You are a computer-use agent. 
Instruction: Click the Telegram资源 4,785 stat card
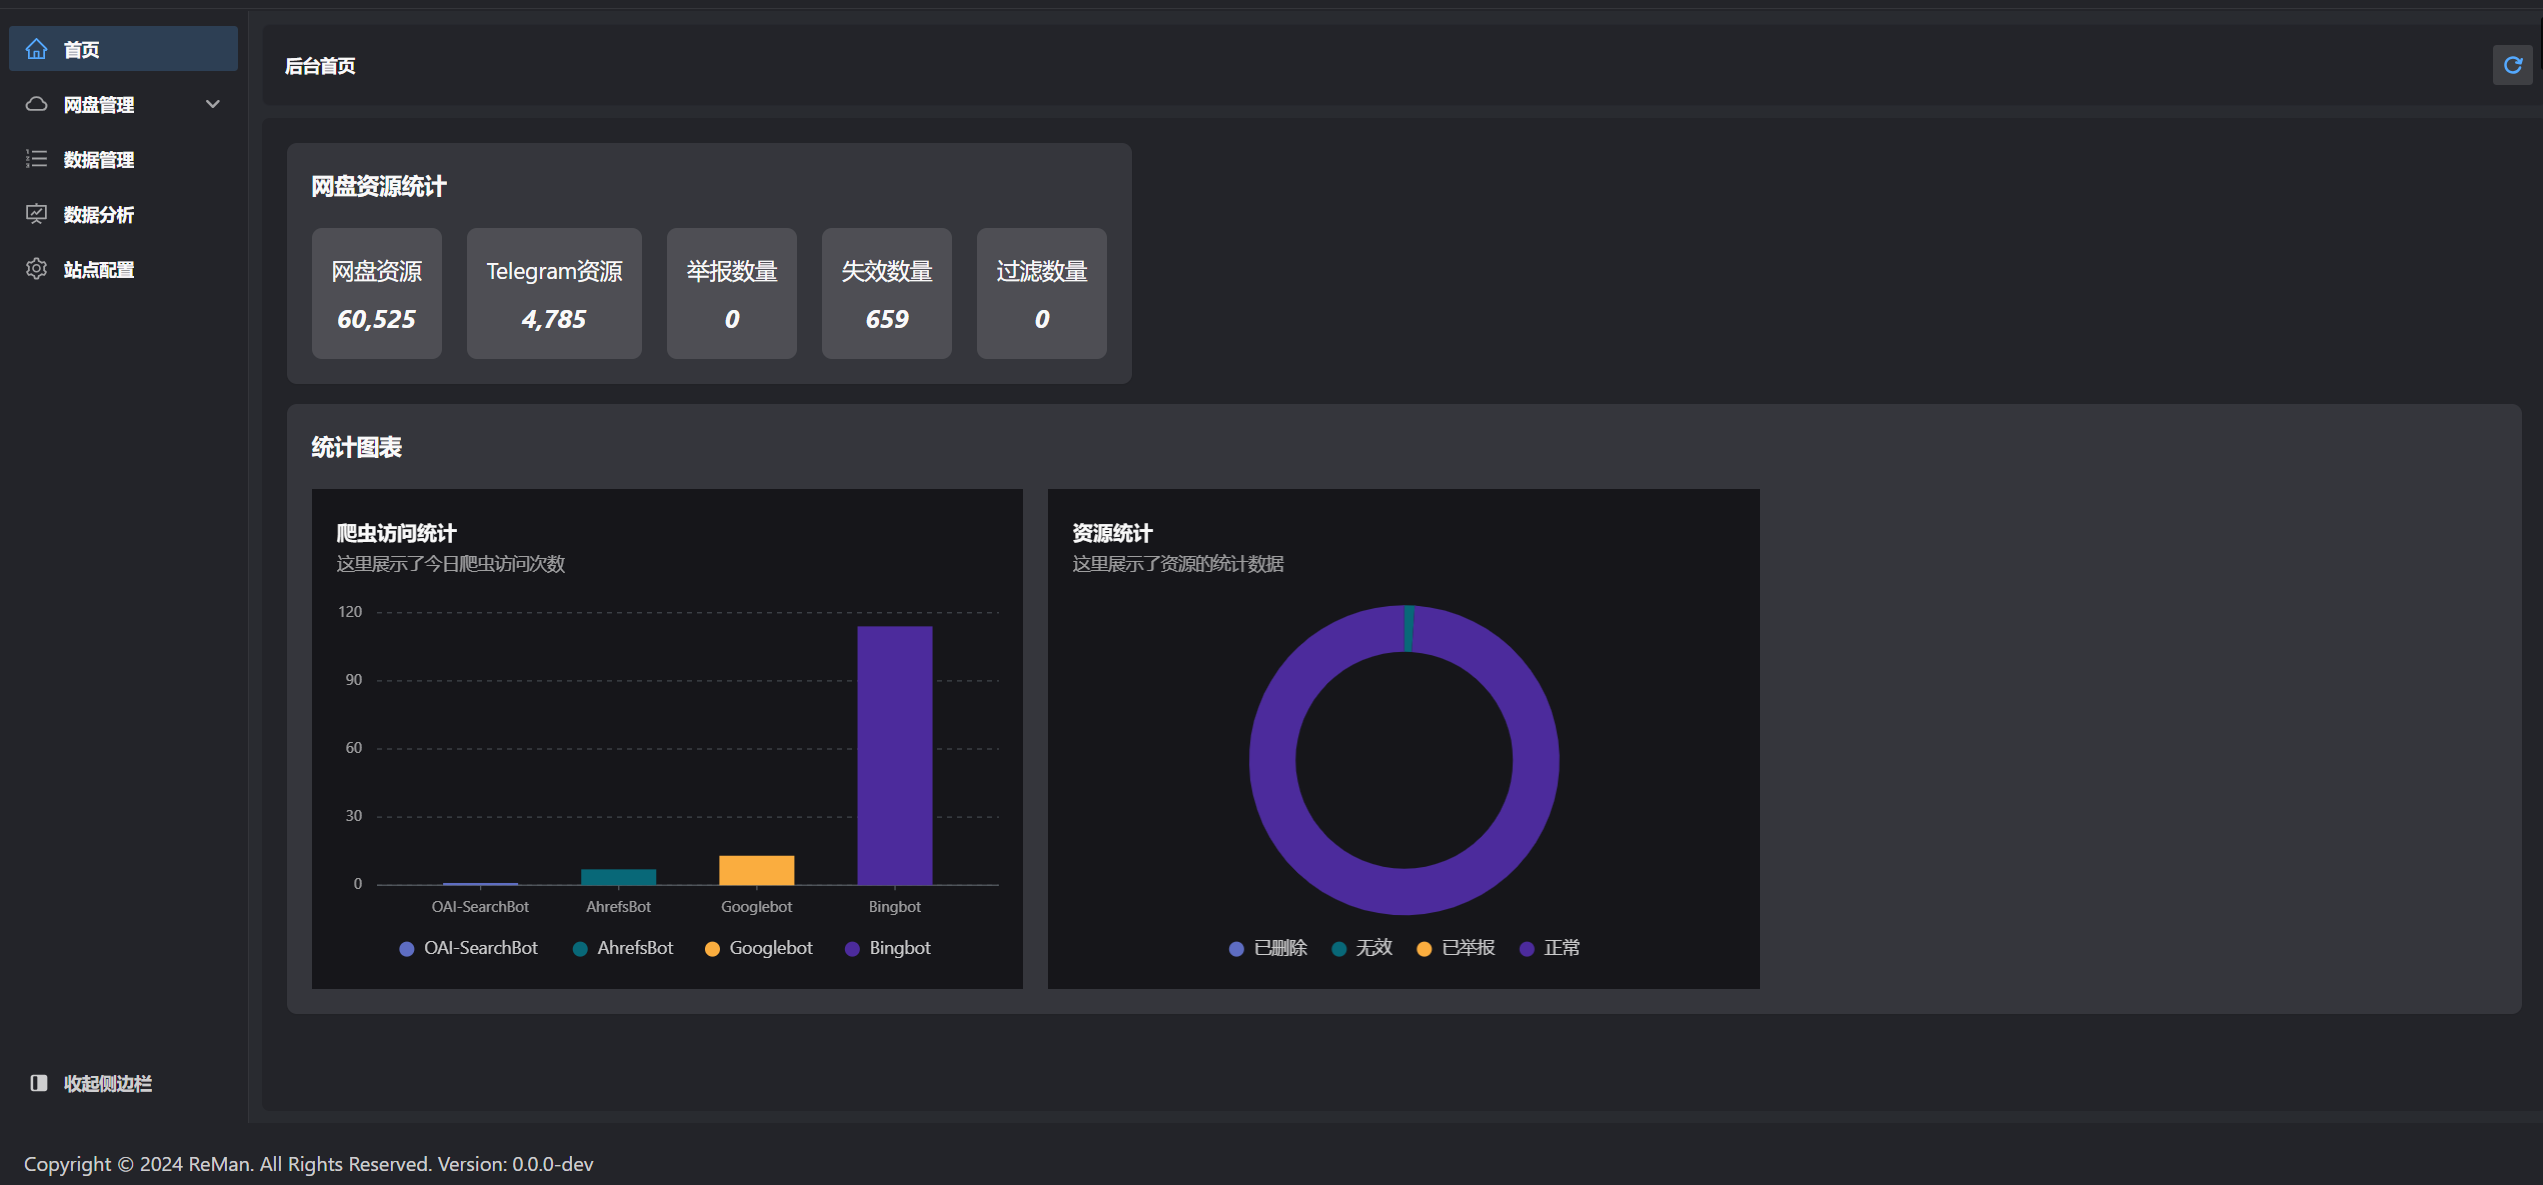point(554,293)
